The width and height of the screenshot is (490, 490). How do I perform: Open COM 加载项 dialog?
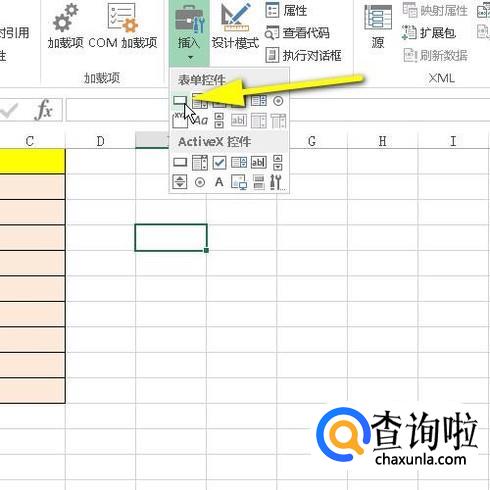123,26
